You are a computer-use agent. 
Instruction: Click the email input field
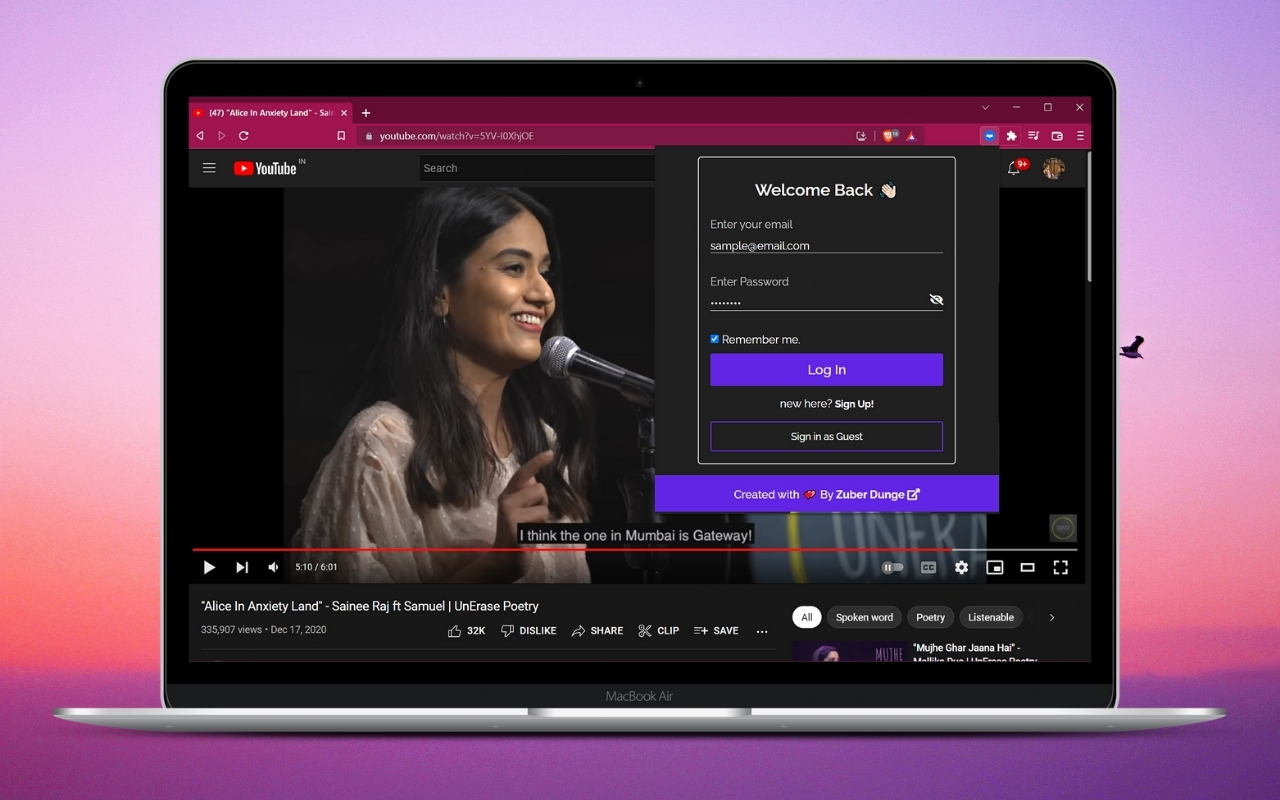(x=826, y=245)
